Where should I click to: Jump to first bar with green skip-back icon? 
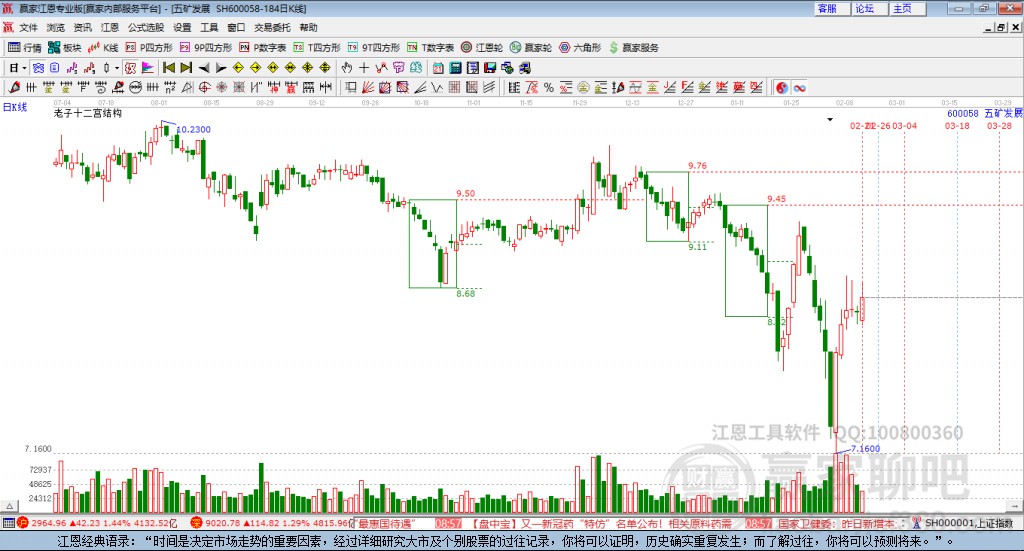coord(169,68)
